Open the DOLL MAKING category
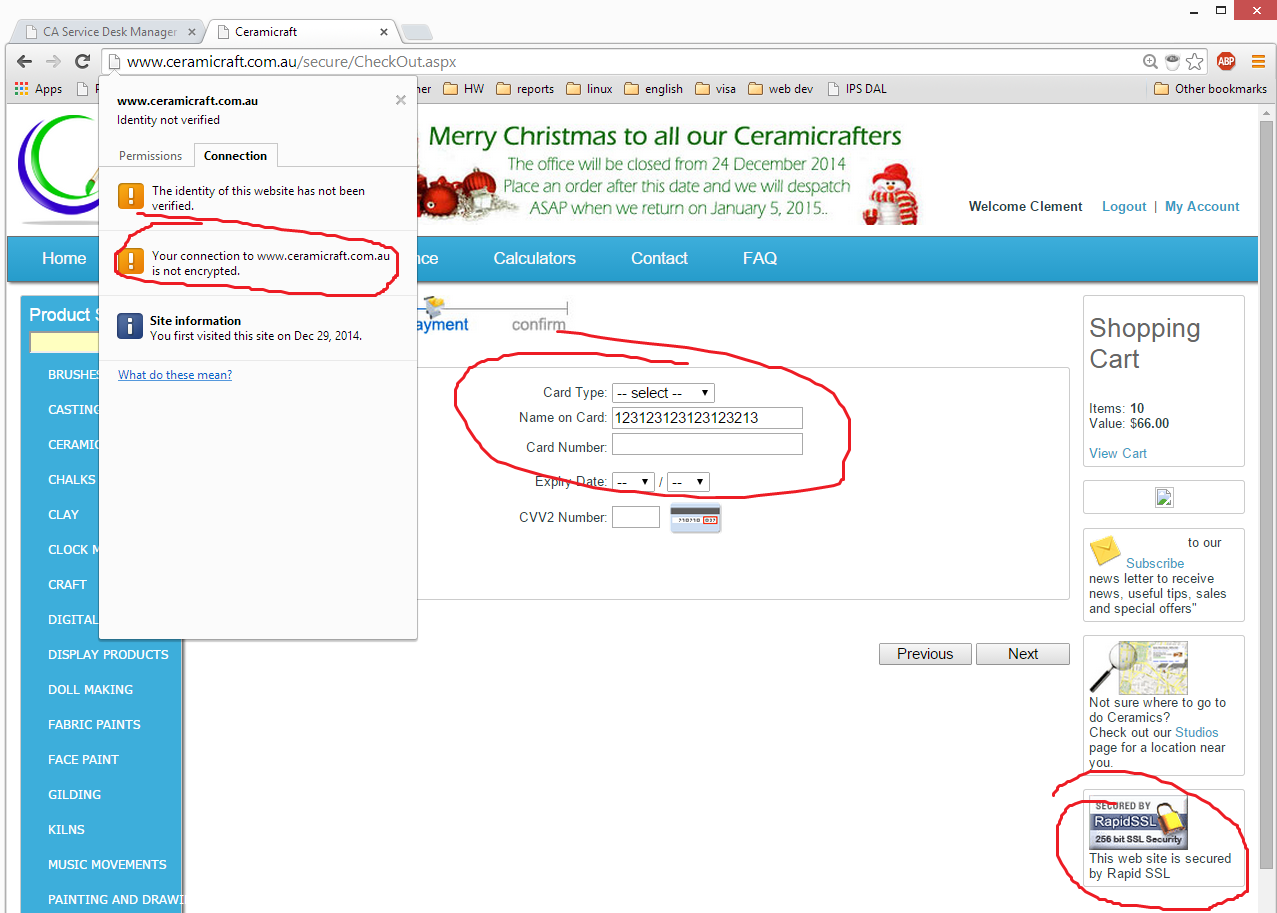 [90, 690]
